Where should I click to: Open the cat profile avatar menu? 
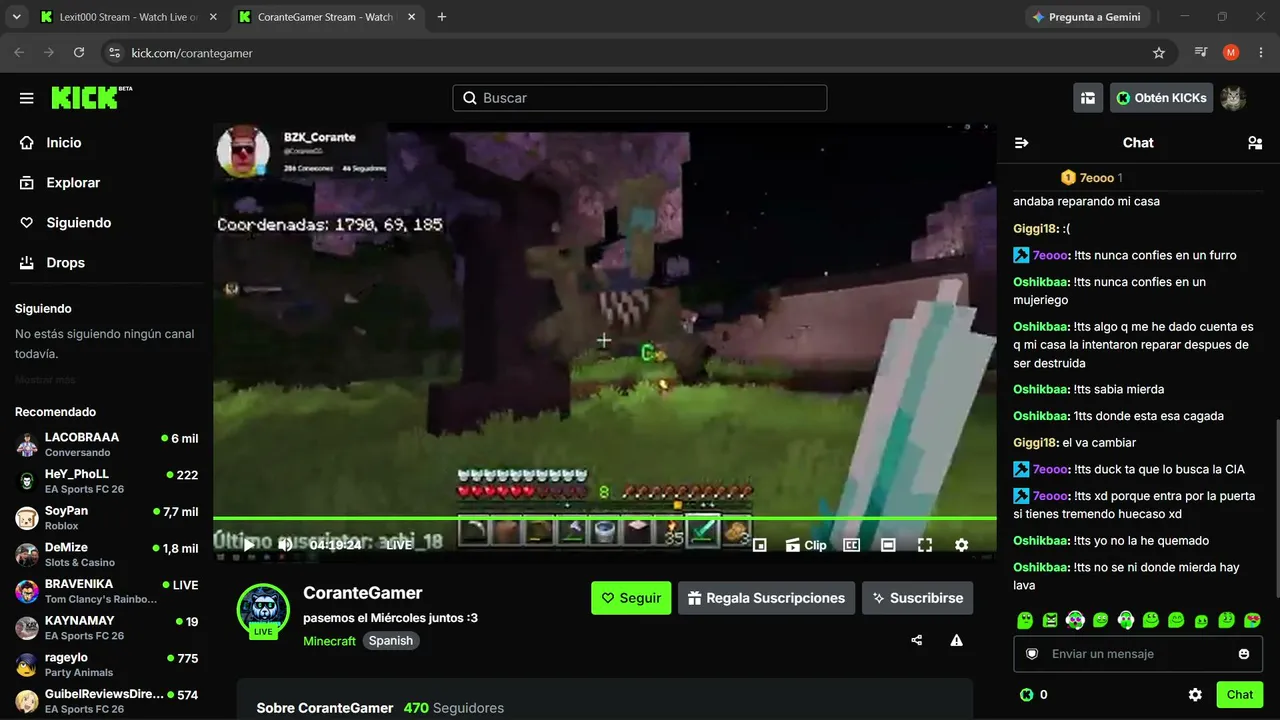click(x=1233, y=98)
